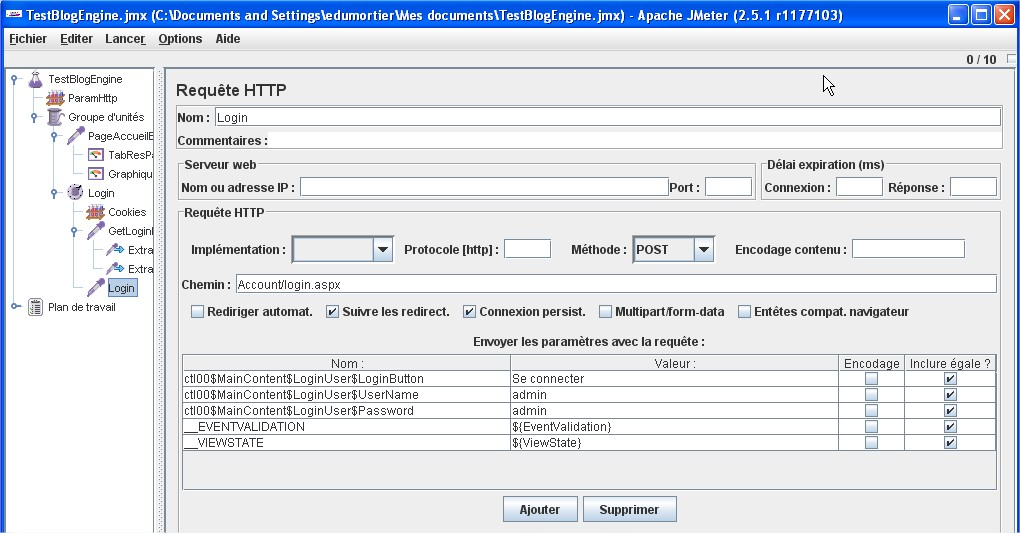Click the Chemin field with Account/login.aspx
1020x533 pixels.
tap(616, 284)
